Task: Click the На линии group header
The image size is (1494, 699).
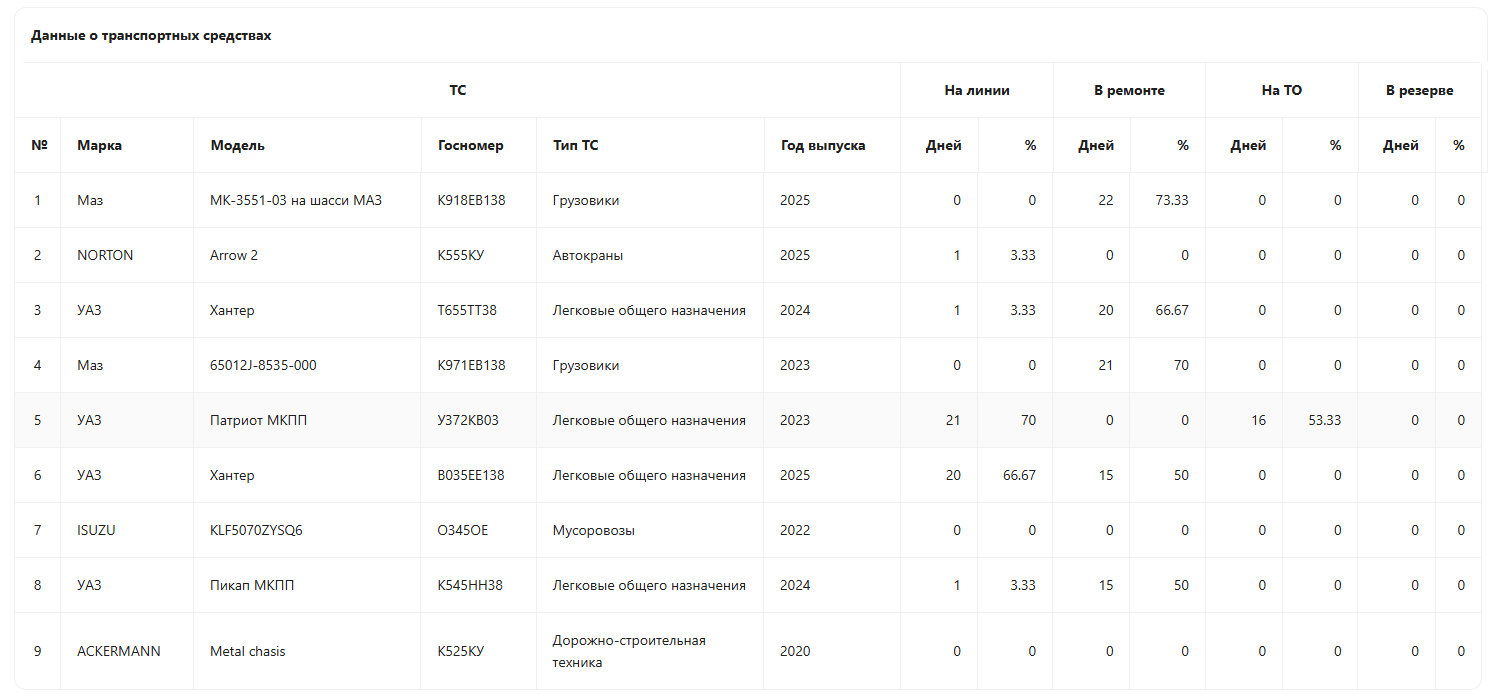Action: [x=976, y=90]
